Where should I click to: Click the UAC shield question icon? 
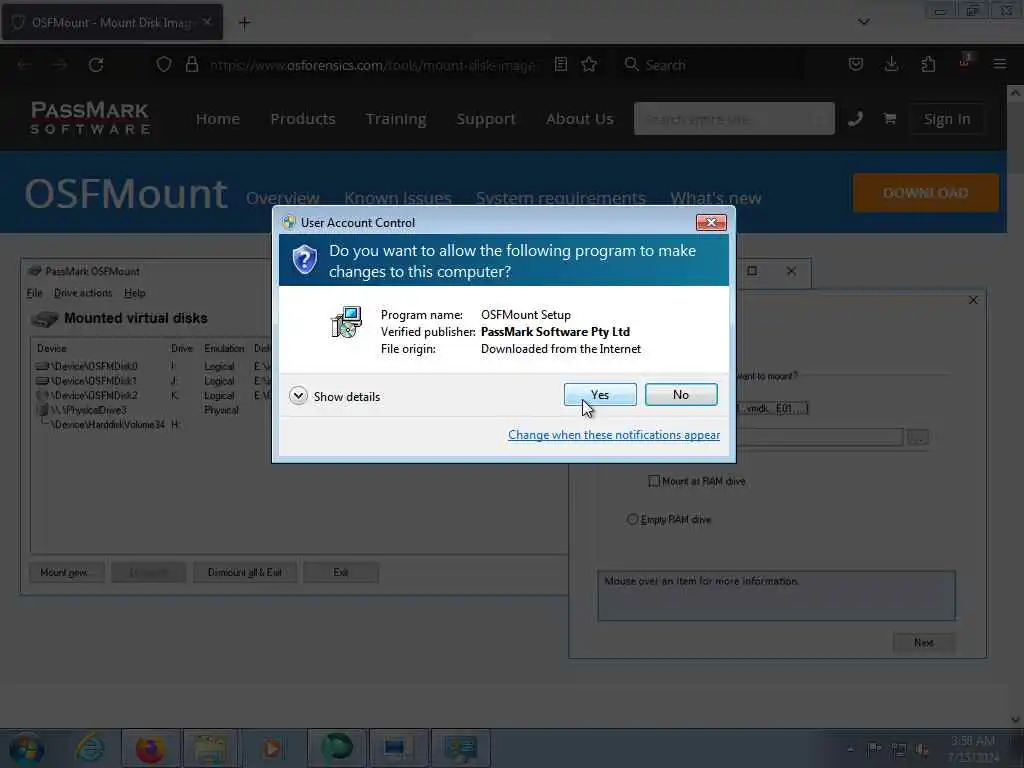click(x=304, y=260)
